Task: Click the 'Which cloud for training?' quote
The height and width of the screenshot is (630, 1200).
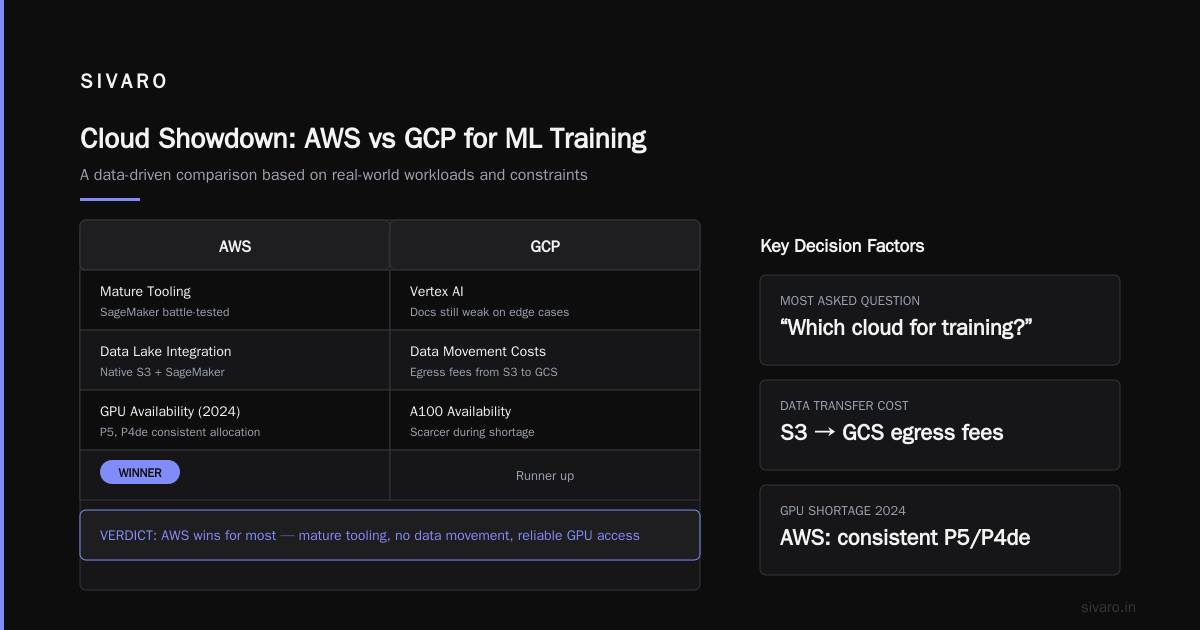Action: click(906, 328)
